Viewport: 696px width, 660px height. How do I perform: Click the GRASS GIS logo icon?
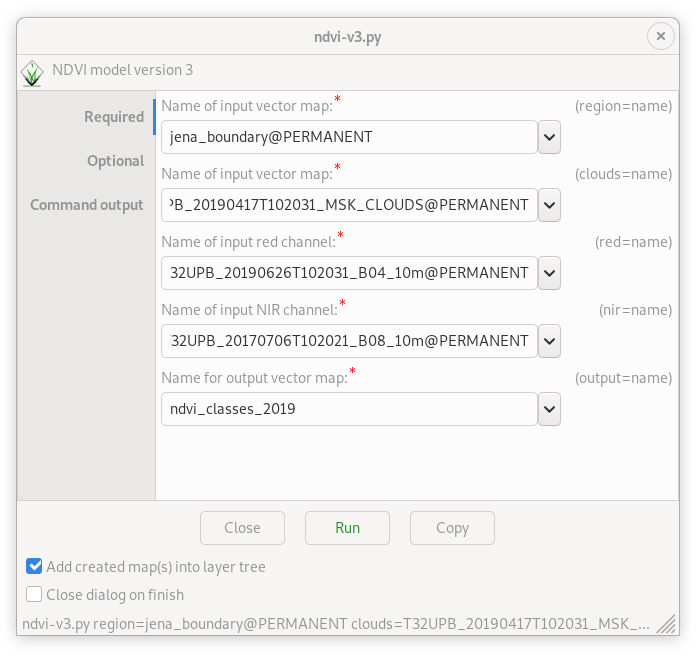pos(32,73)
